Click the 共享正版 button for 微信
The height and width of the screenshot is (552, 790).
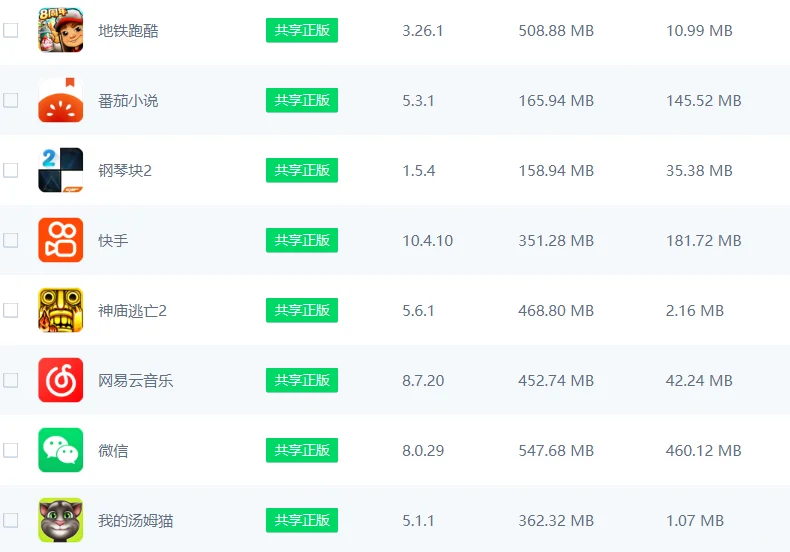pyautogui.click(x=302, y=450)
